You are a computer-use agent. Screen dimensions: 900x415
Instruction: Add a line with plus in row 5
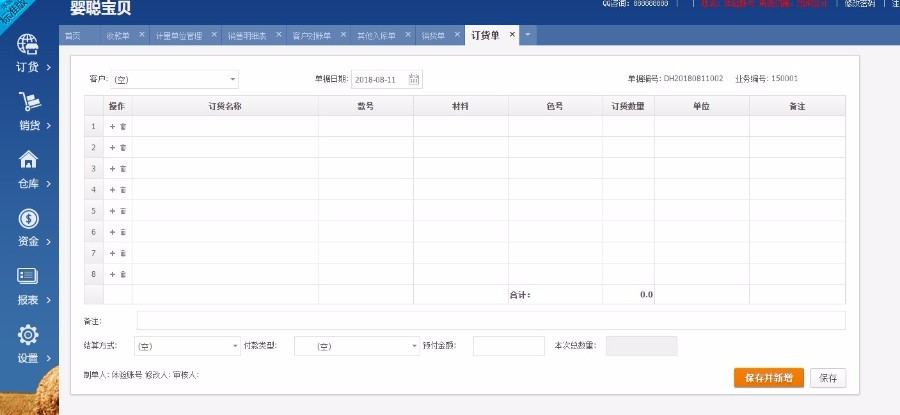point(112,211)
